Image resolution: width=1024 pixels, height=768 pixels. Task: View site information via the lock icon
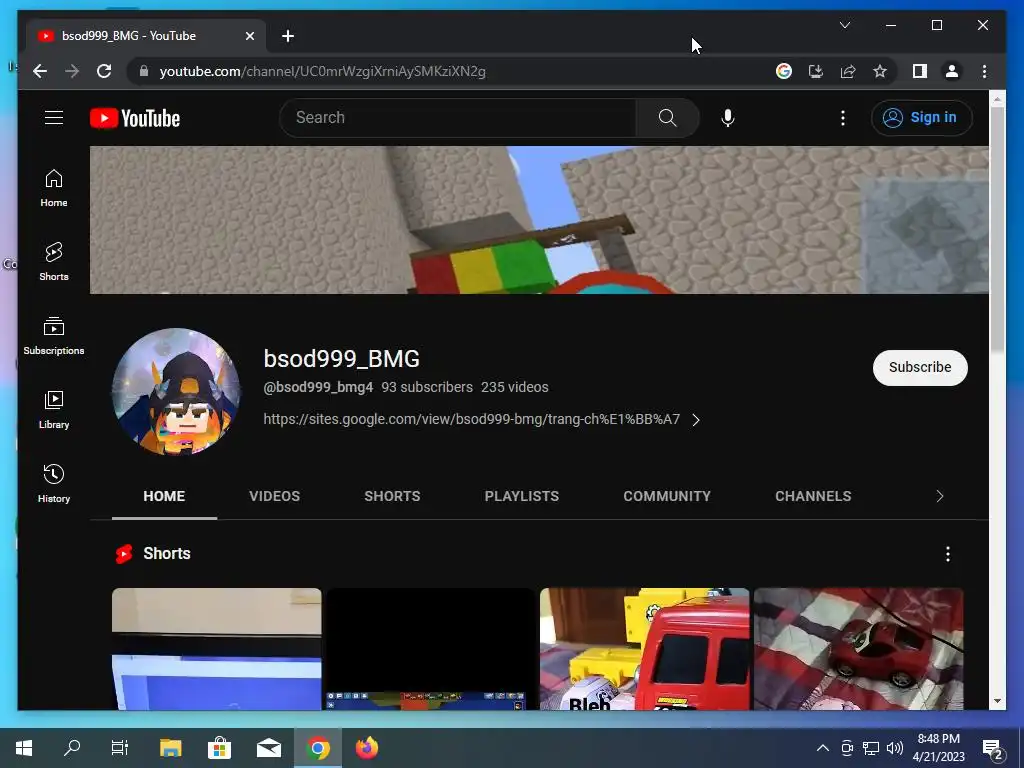pos(144,71)
